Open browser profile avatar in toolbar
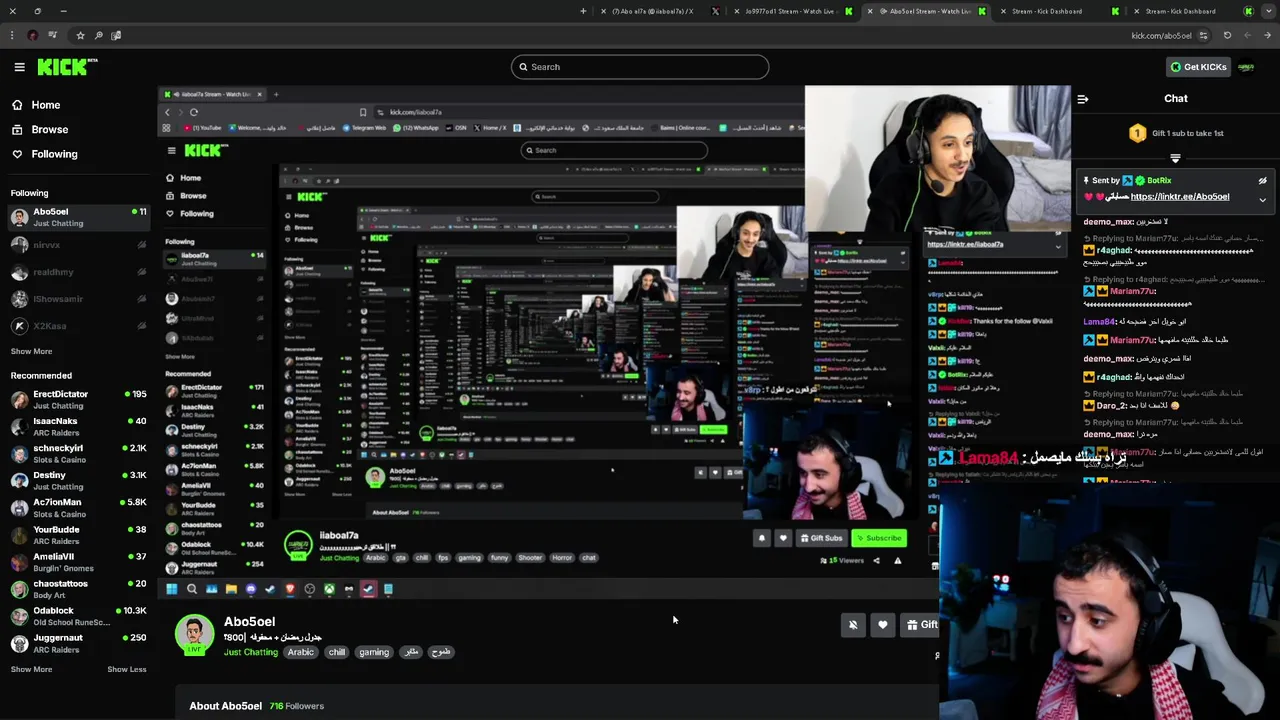Image resolution: width=1280 pixels, height=720 pixels. pyautogui.click(x=33, y=36)
